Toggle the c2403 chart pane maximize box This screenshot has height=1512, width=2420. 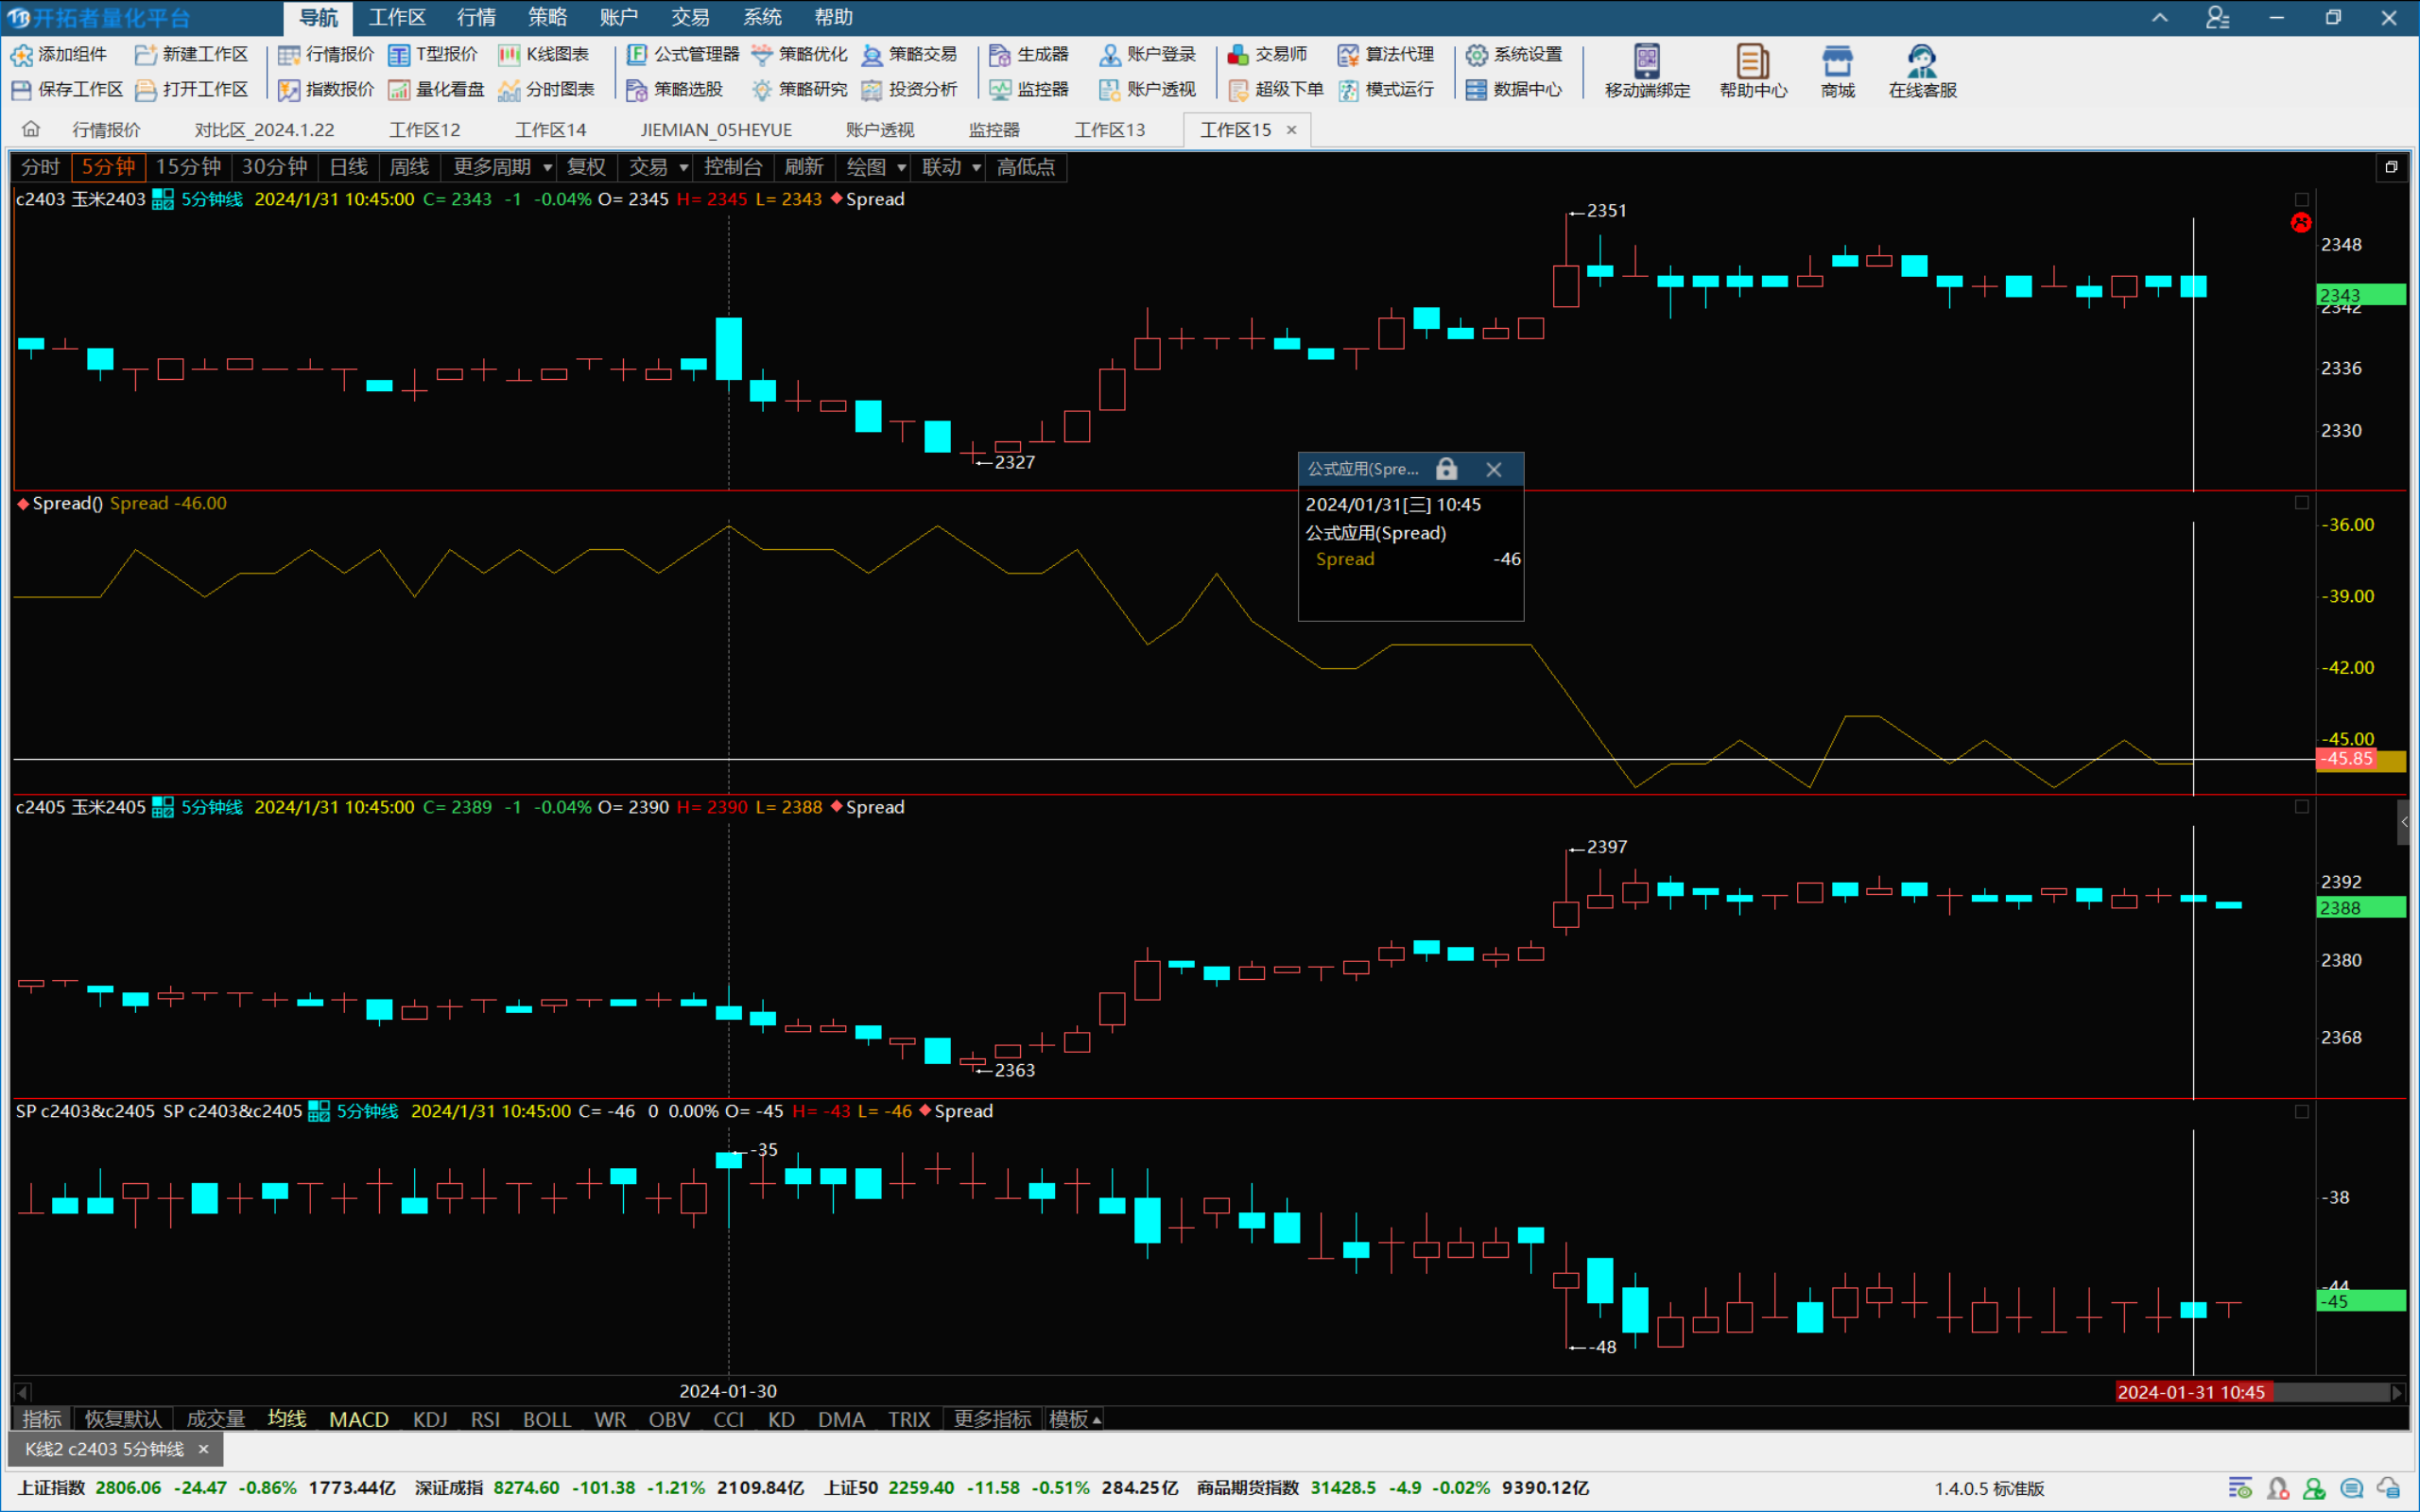[2301, 199]
